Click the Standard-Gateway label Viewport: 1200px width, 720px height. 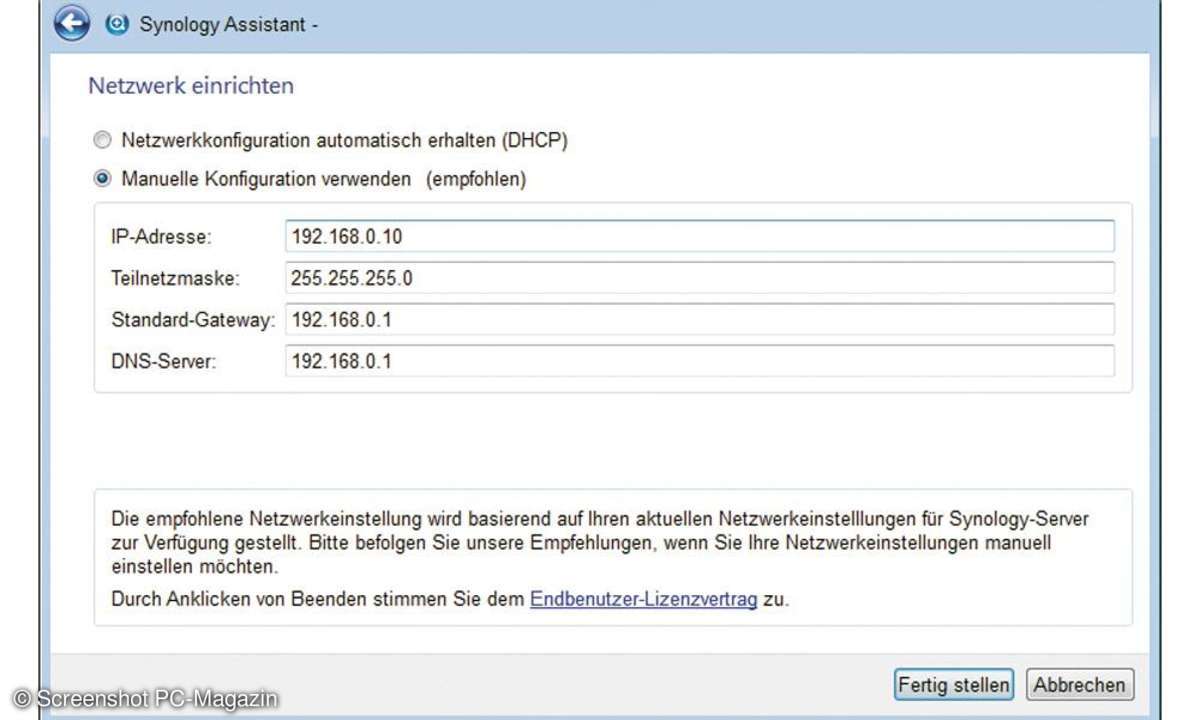point(192,320)
